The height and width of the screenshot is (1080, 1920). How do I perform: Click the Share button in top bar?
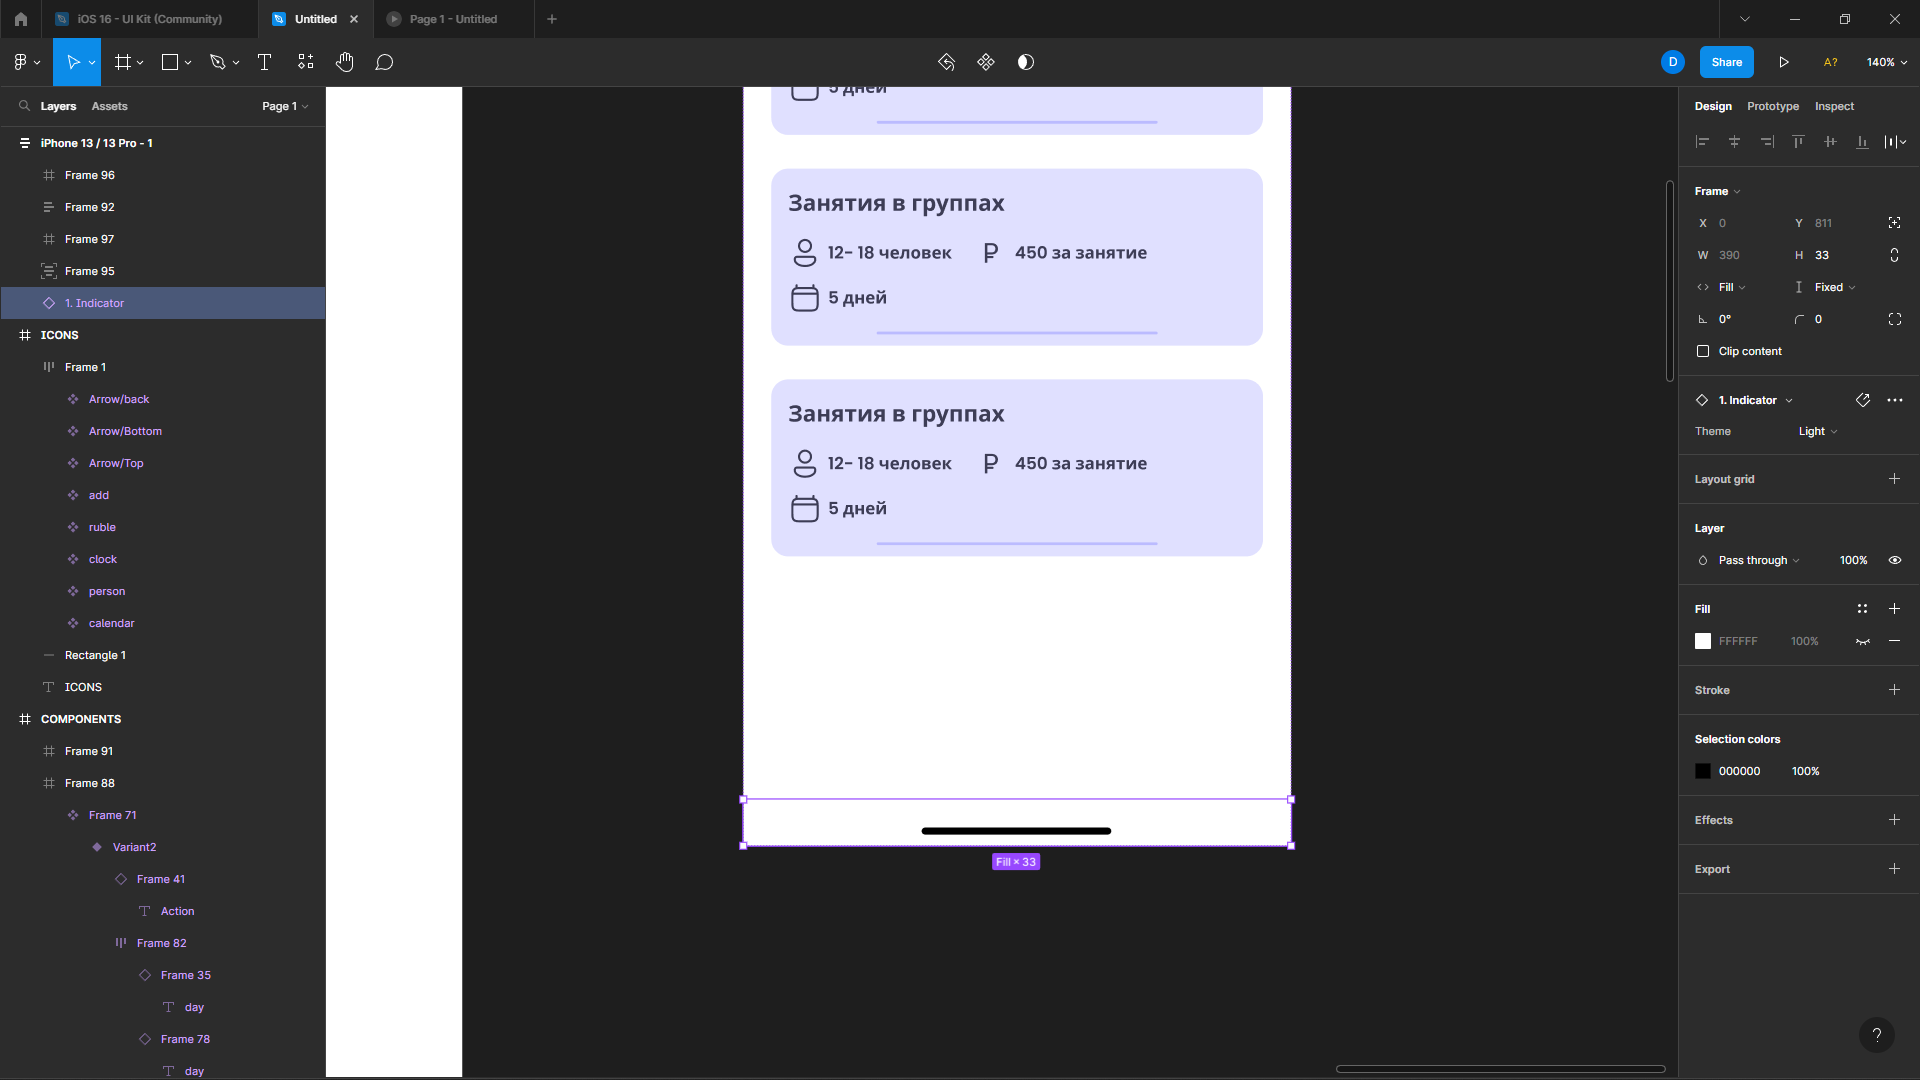[1727, 62]
